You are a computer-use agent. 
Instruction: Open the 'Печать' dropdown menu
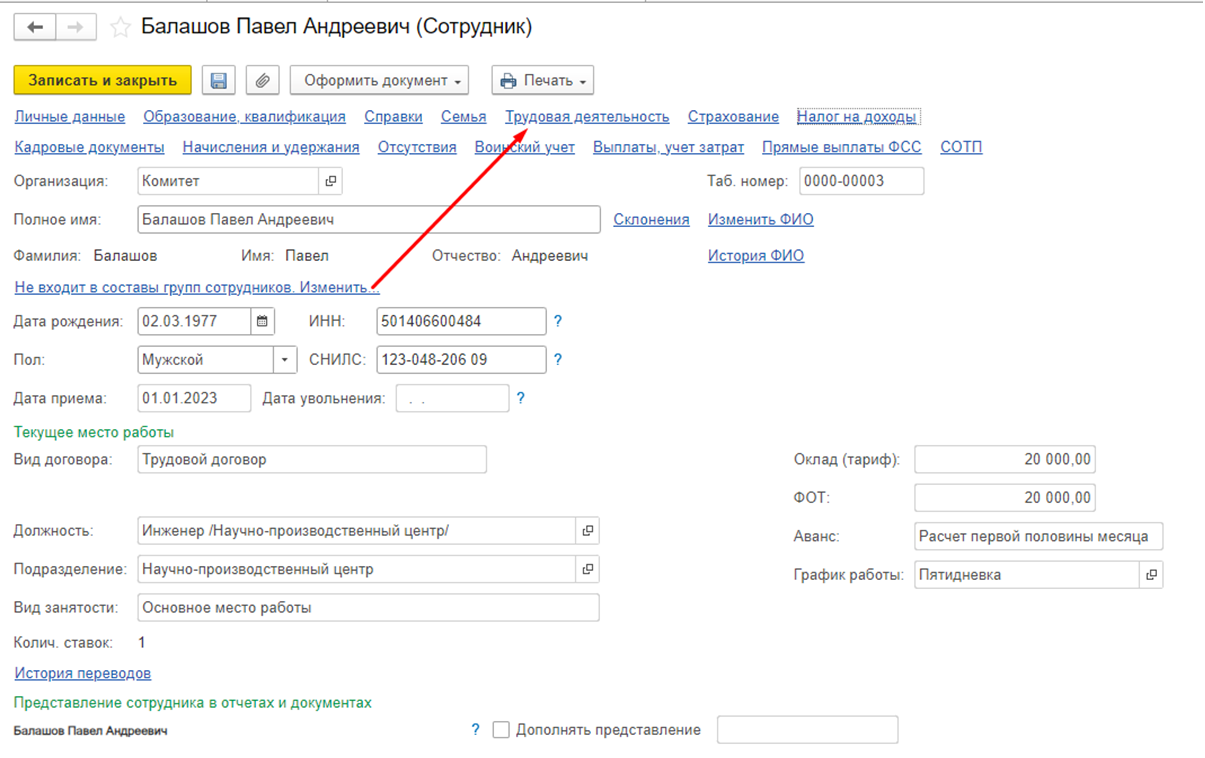click(542, 81)
